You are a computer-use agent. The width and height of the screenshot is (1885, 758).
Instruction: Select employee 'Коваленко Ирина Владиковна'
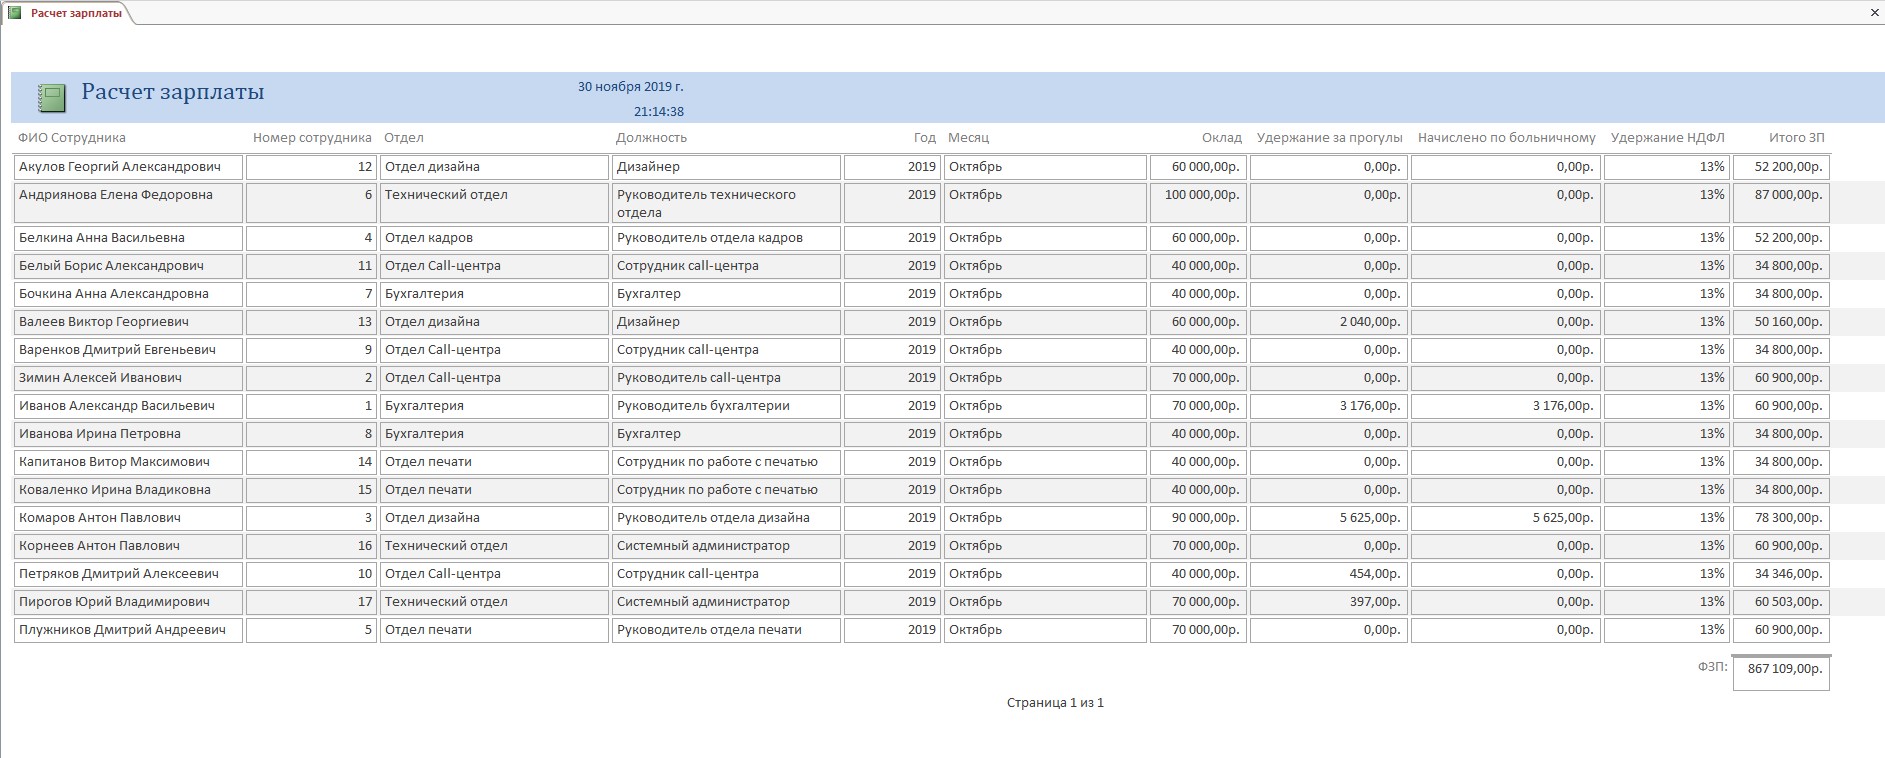point(128,490)
